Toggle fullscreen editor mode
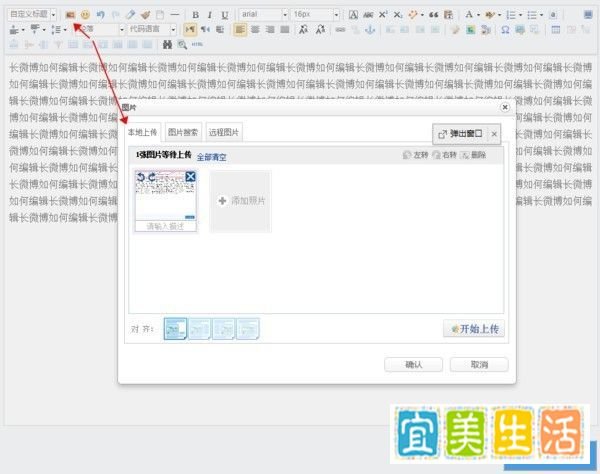Image resolution: width=600 pixels, height=474 pixels. coord(588,15)
